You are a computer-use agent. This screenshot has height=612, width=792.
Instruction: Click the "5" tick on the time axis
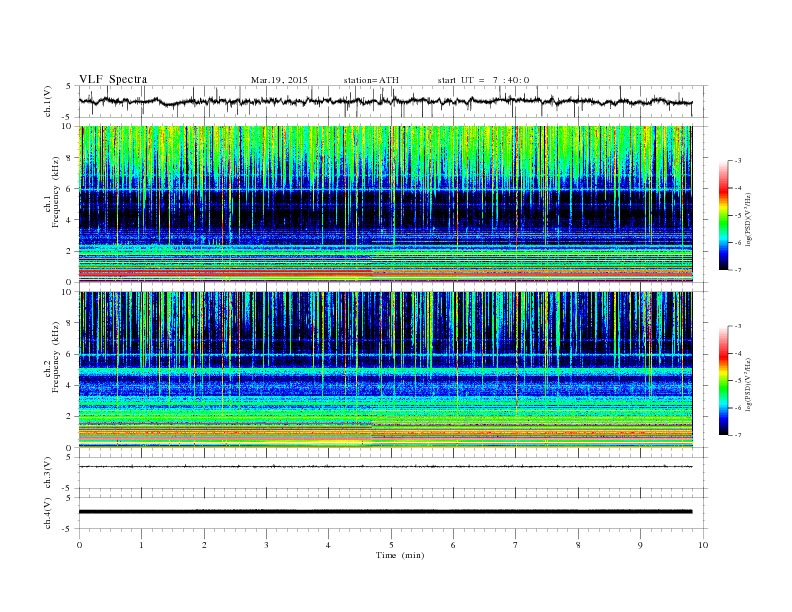click(x=391, y=545)
